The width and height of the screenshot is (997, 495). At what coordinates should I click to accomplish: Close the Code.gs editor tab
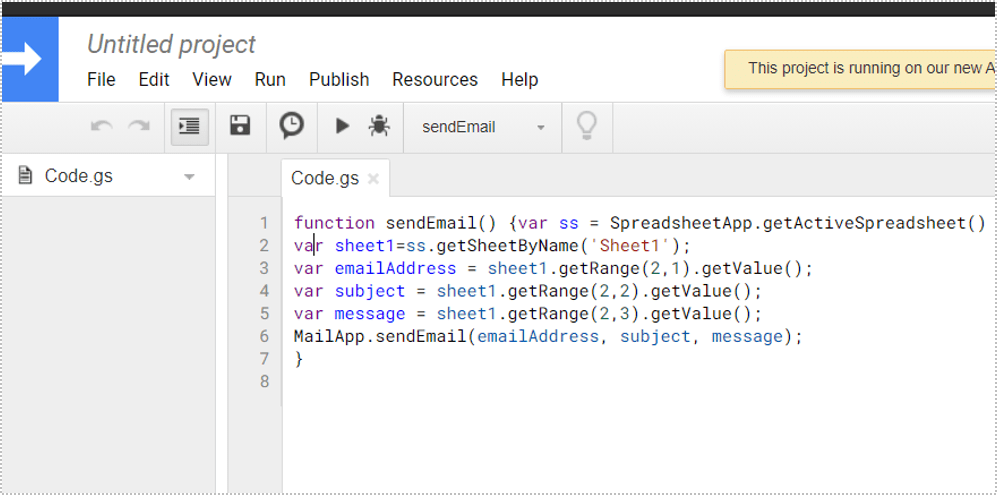[x=373, y=179]
